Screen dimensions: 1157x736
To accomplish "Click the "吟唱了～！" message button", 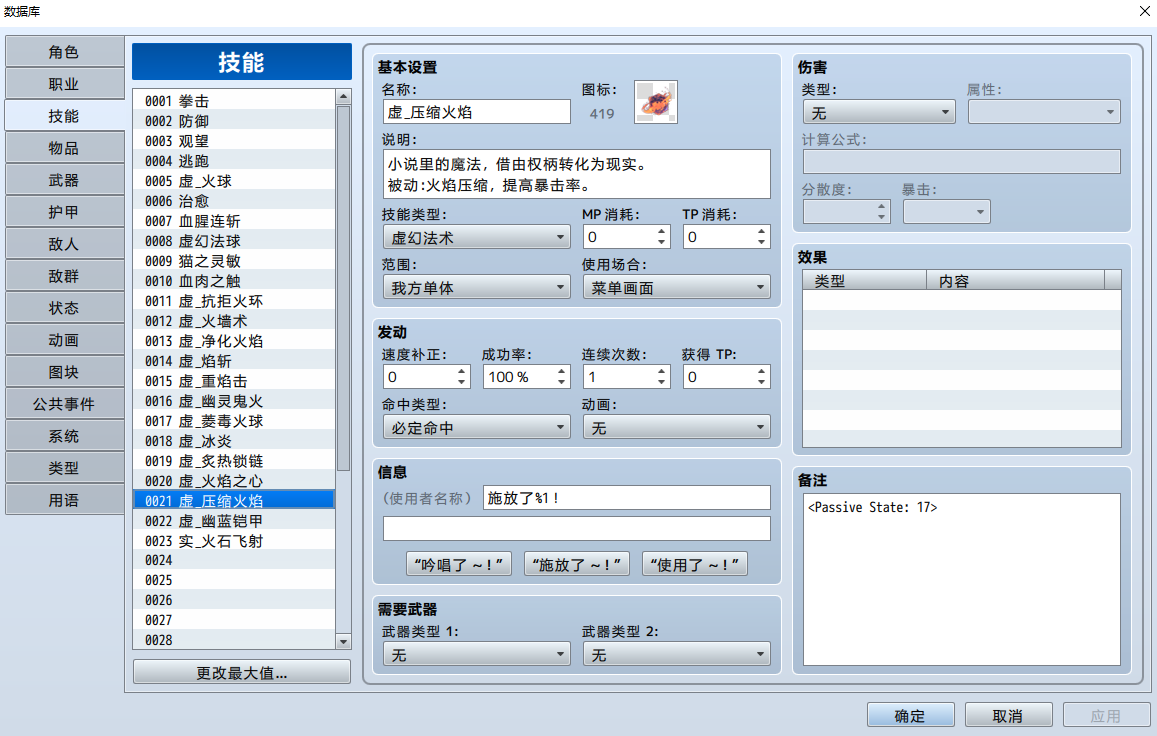I will point(458,564).
